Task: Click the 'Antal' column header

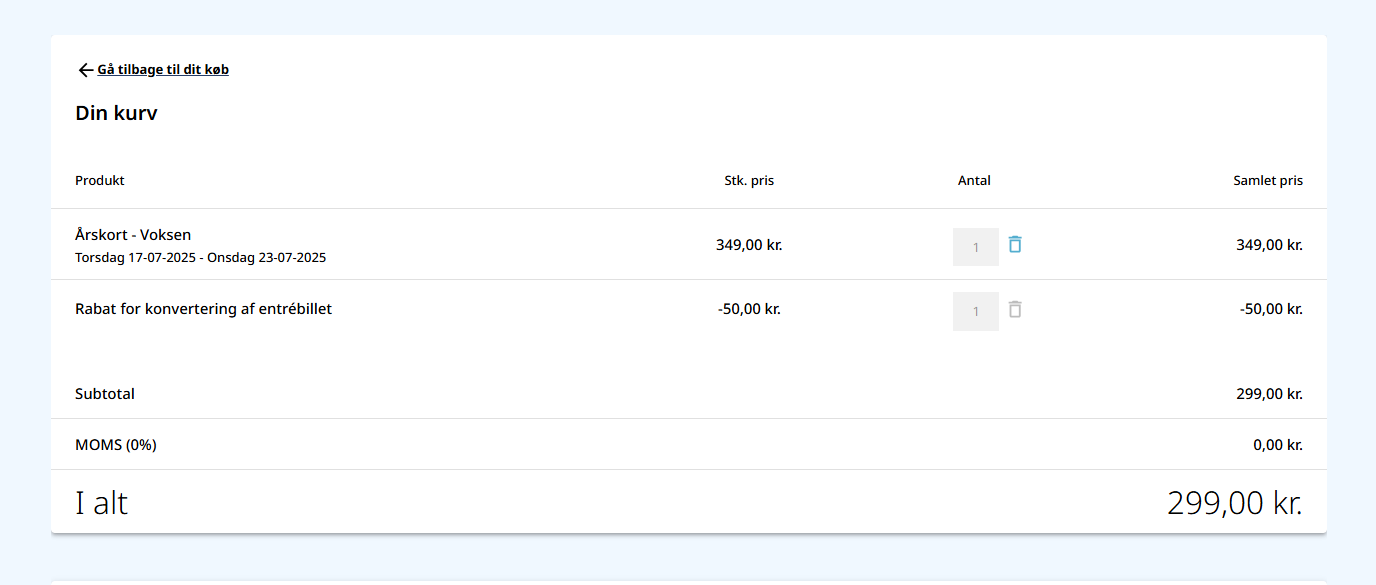Action: 974,181
